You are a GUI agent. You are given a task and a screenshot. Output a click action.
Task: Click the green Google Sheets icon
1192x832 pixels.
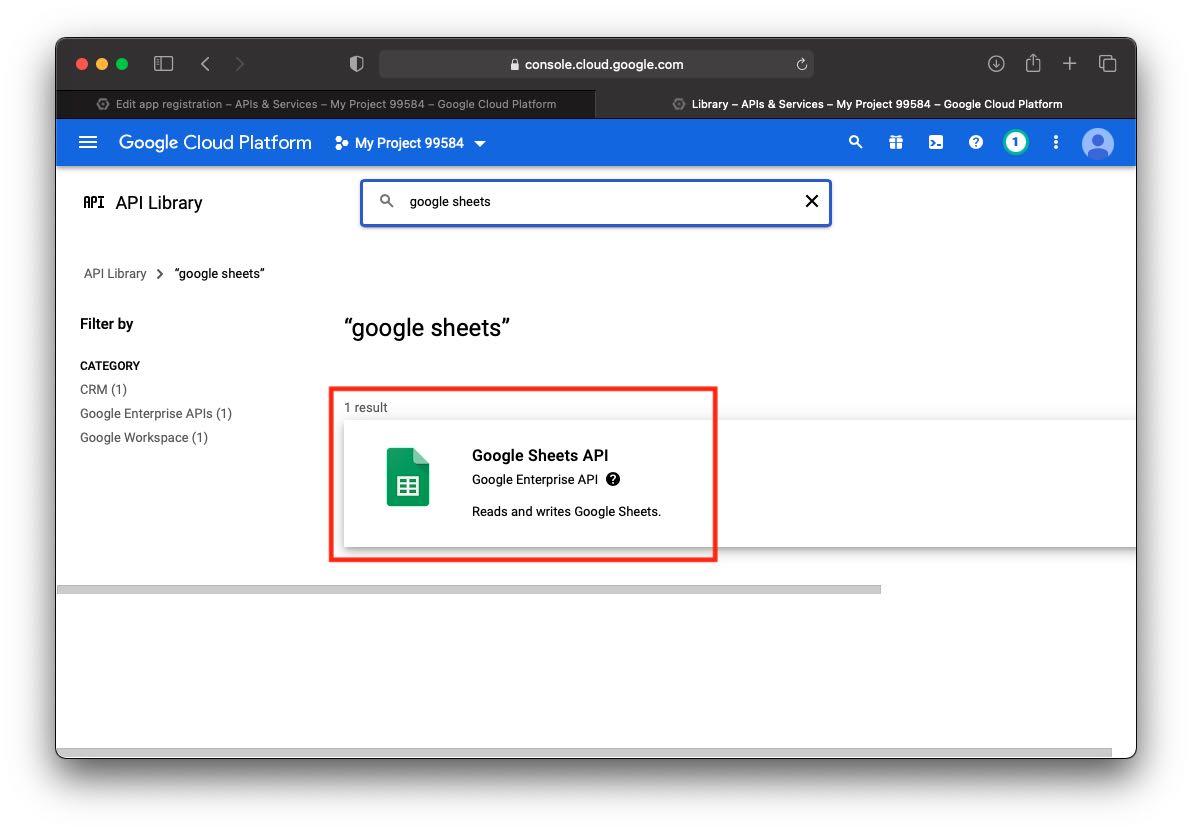(x=407, y=477)
